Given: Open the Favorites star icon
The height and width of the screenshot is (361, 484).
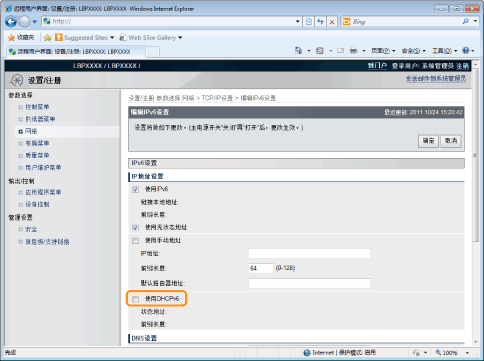Looking at the screenshot, I should coord(12,38).
